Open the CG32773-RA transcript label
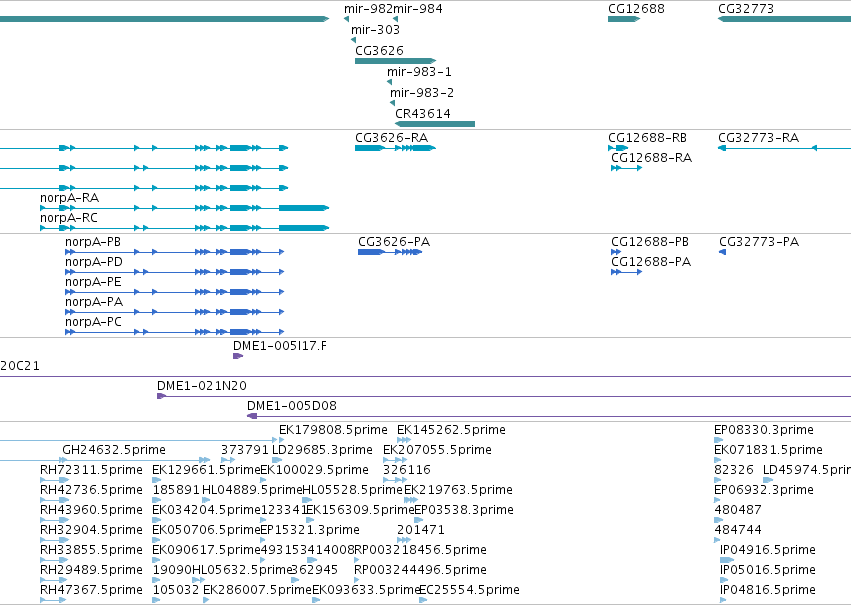851x605 pixels. coord(758,138)
